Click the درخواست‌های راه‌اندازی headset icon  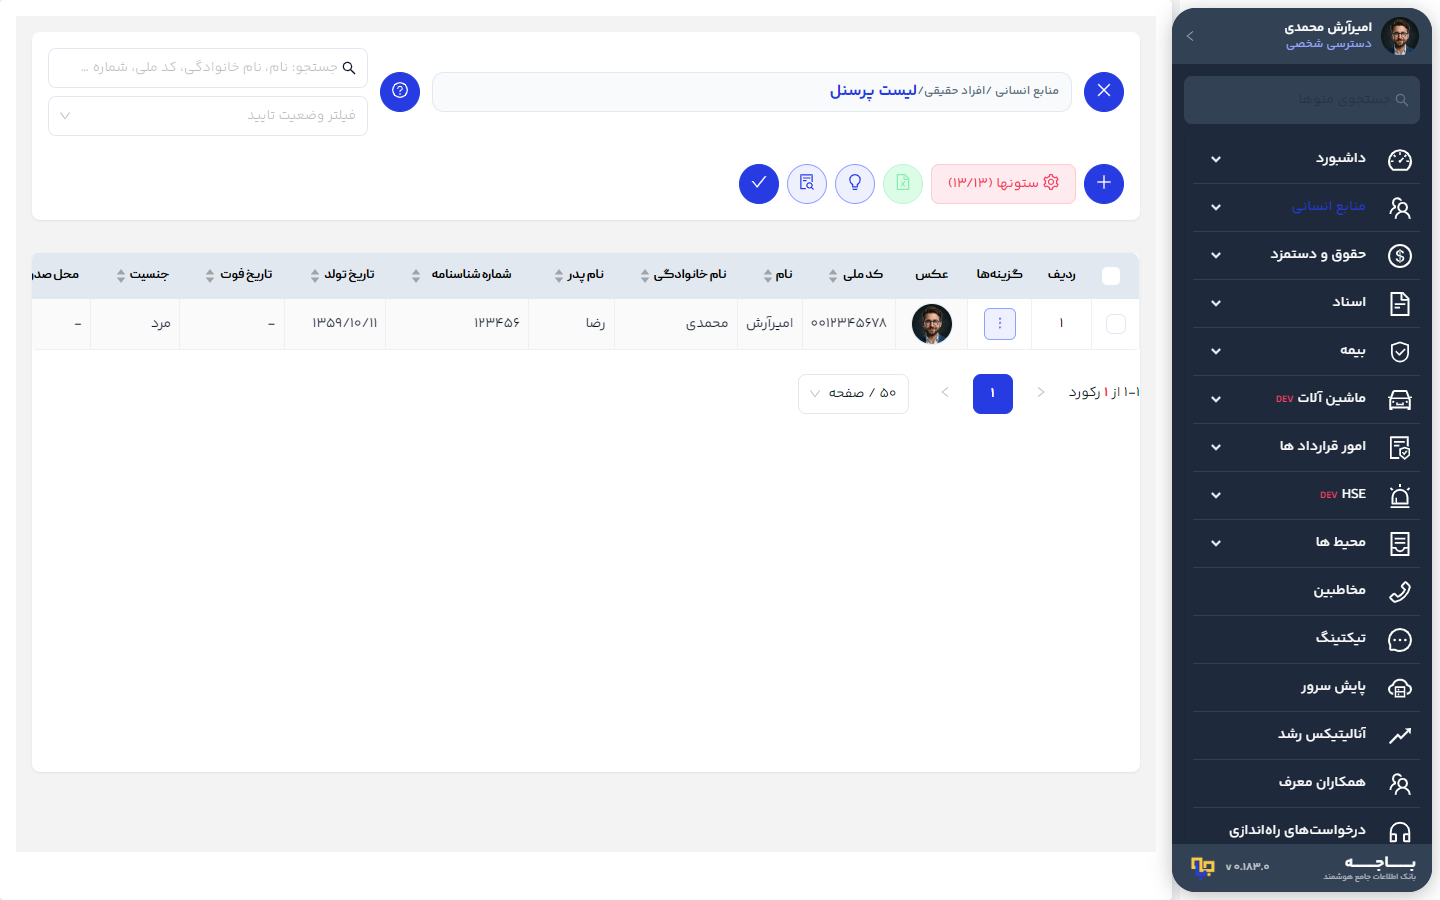click(1400, 832)
